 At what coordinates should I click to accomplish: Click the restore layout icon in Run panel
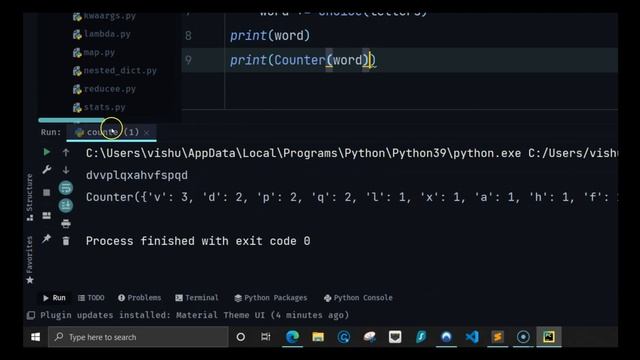pyautogui.click(x=47, y=215)
